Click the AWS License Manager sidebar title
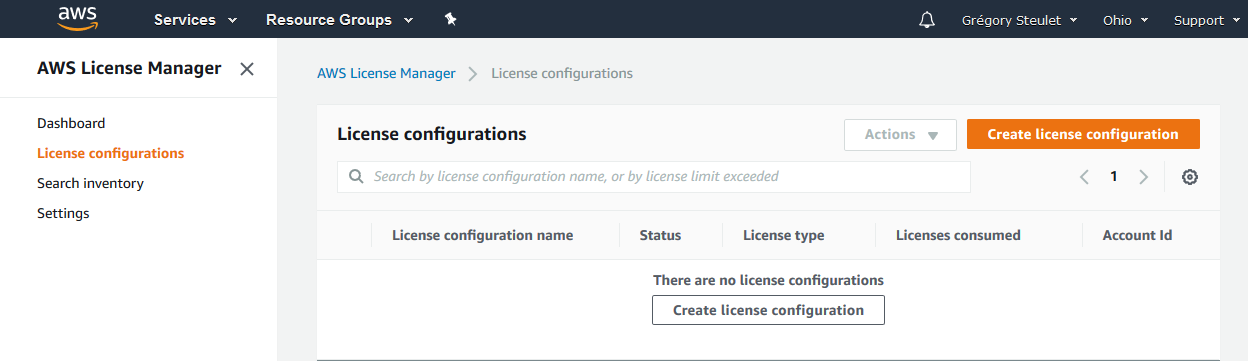Viewport: 1248px width, 361px height. coord(129,68)
